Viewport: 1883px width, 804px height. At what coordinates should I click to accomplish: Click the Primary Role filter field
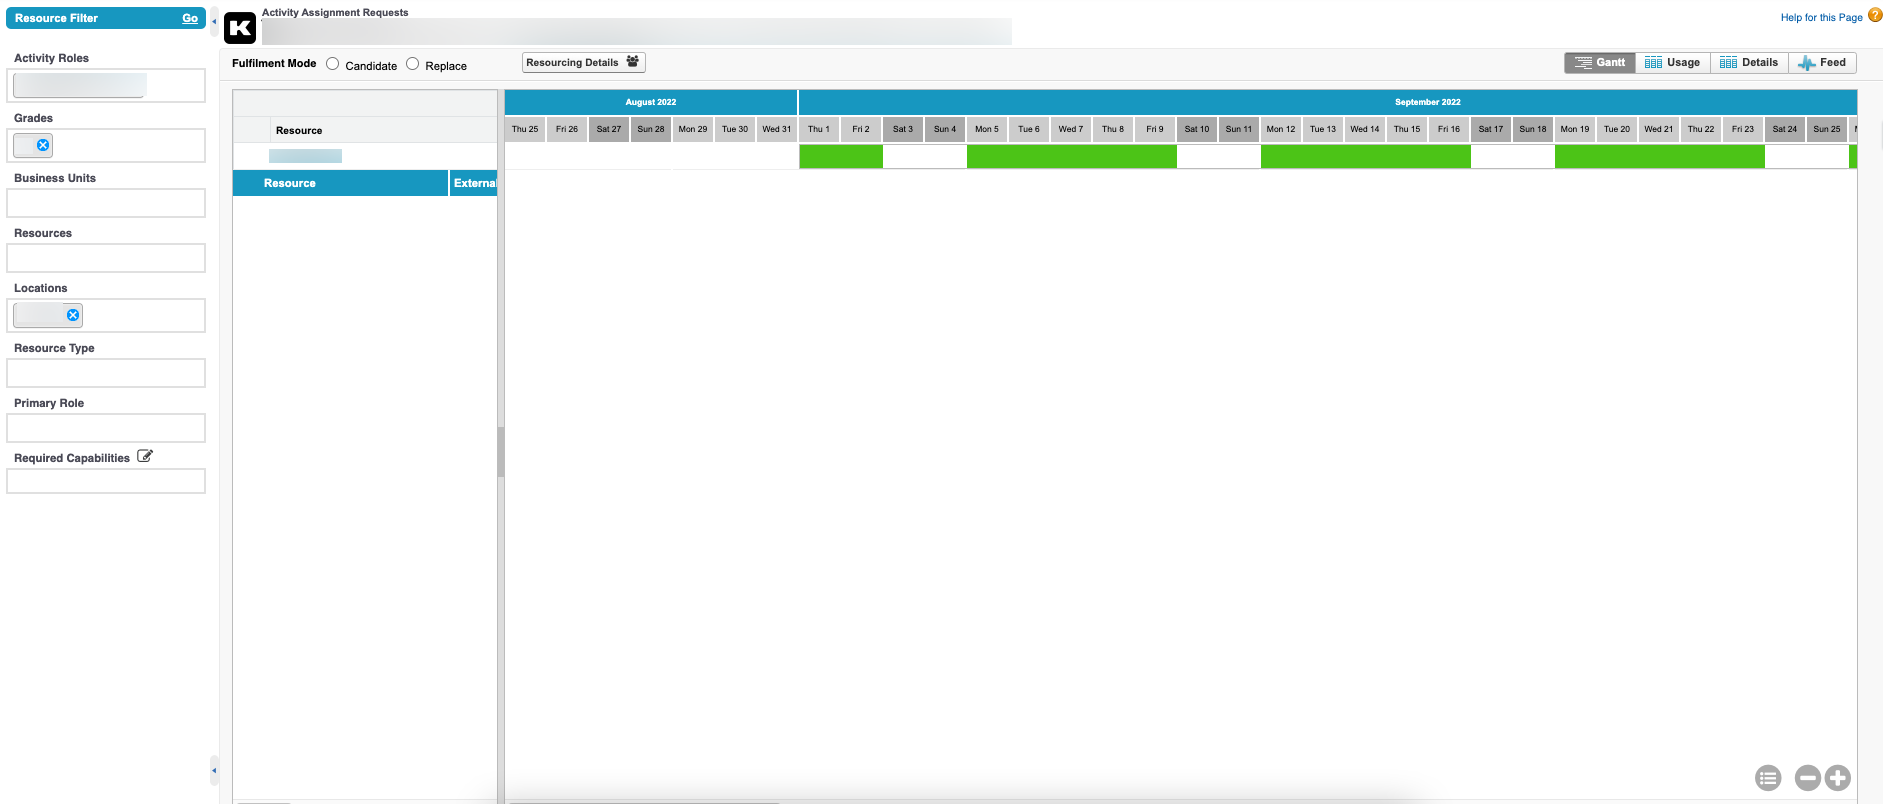click(x=106, y=428)
